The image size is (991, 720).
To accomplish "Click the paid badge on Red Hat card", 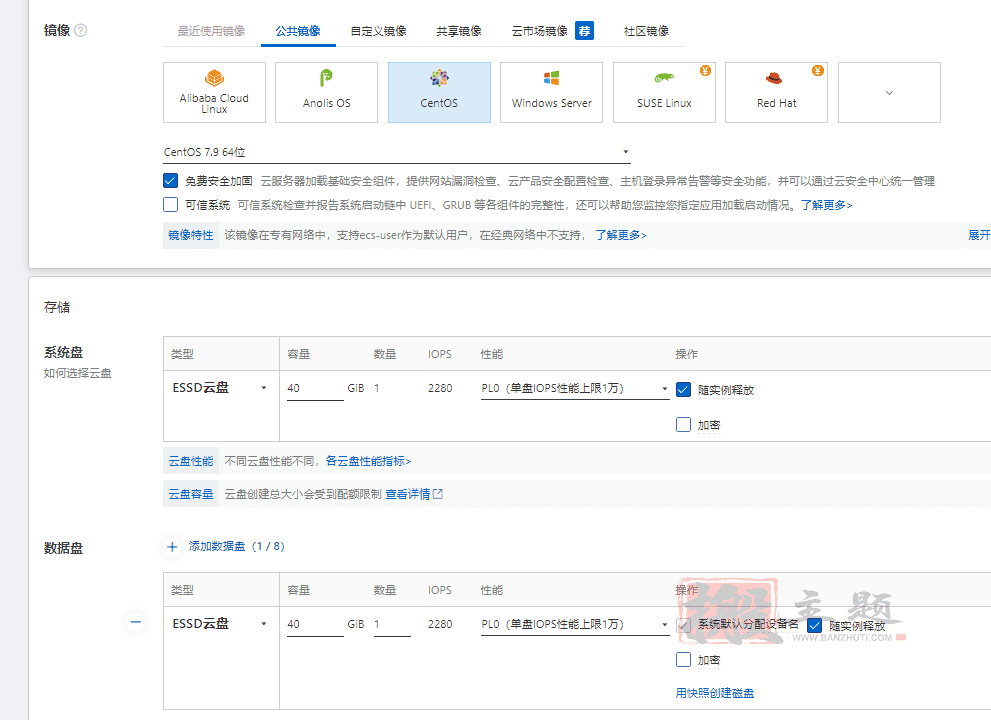I will (818, 71).
